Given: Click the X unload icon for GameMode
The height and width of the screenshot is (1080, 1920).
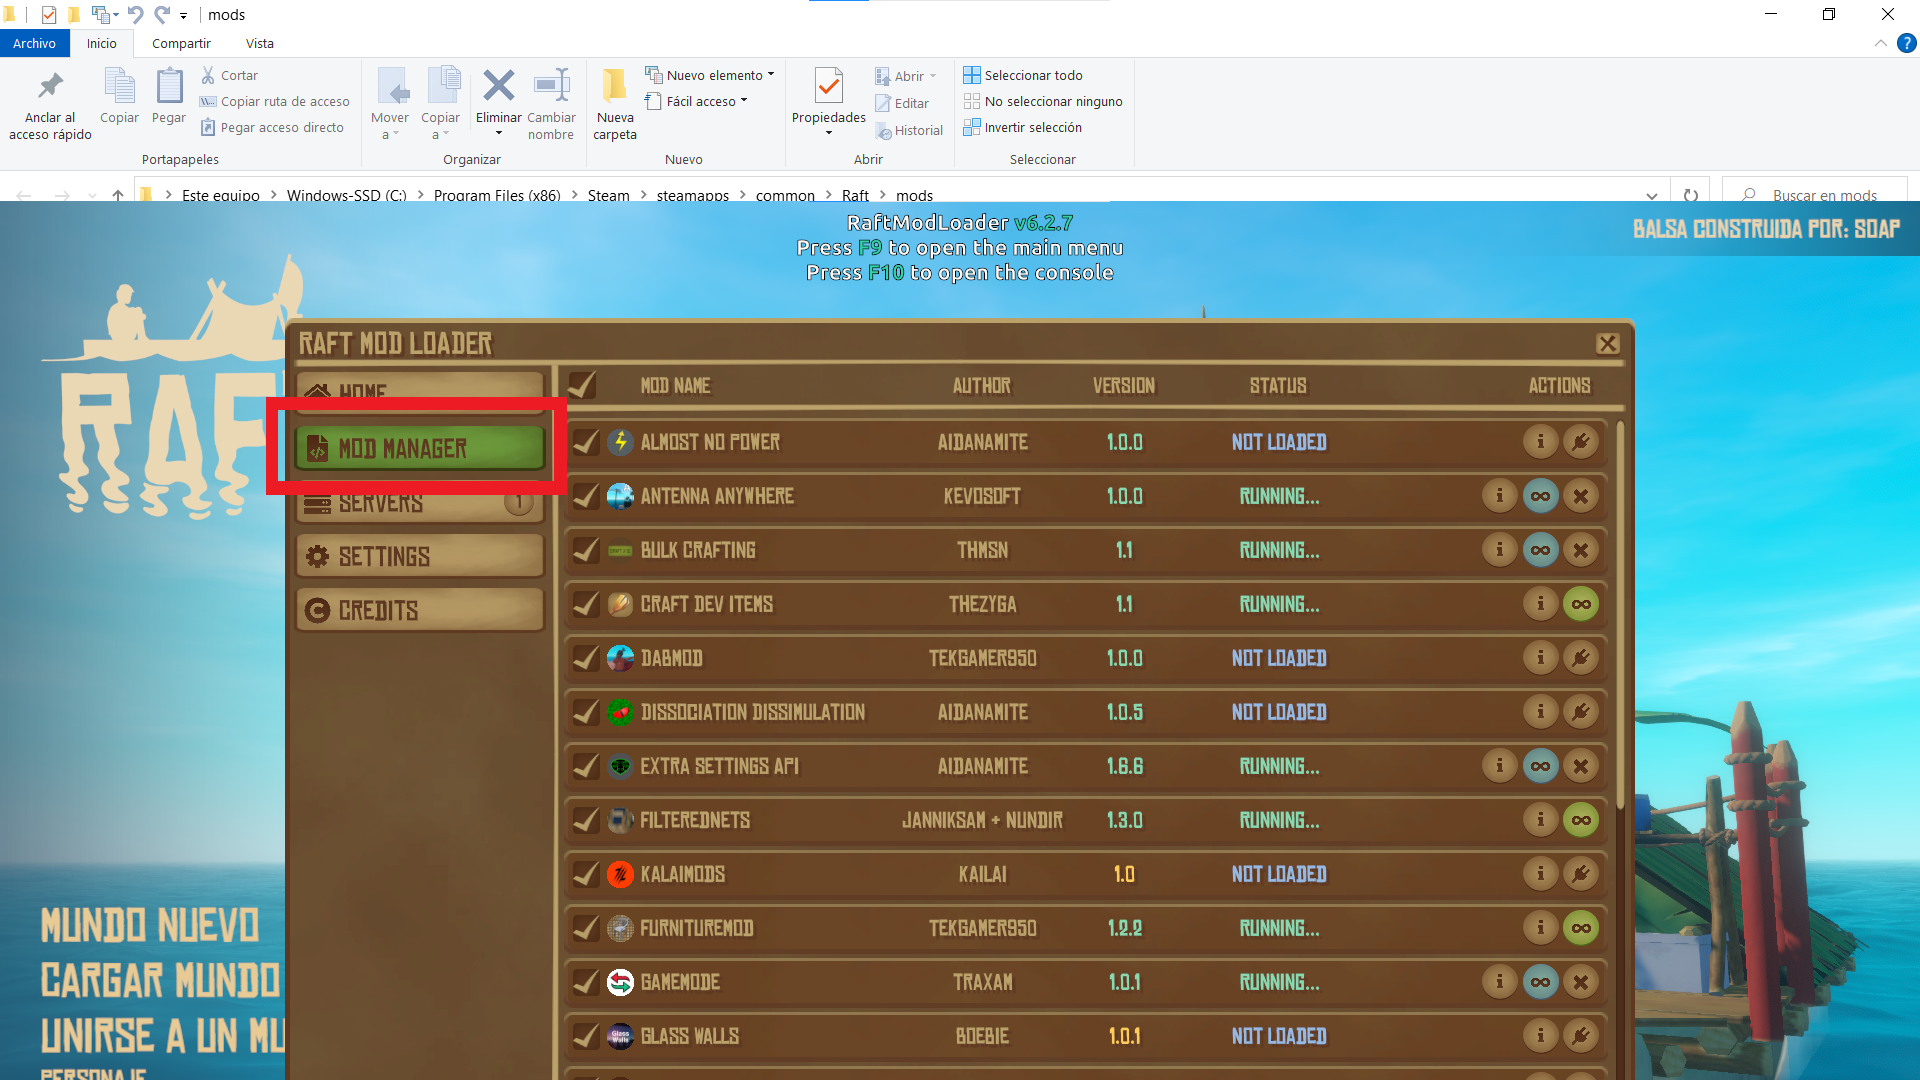Looking at the screenshot, I should [1580, 982].
